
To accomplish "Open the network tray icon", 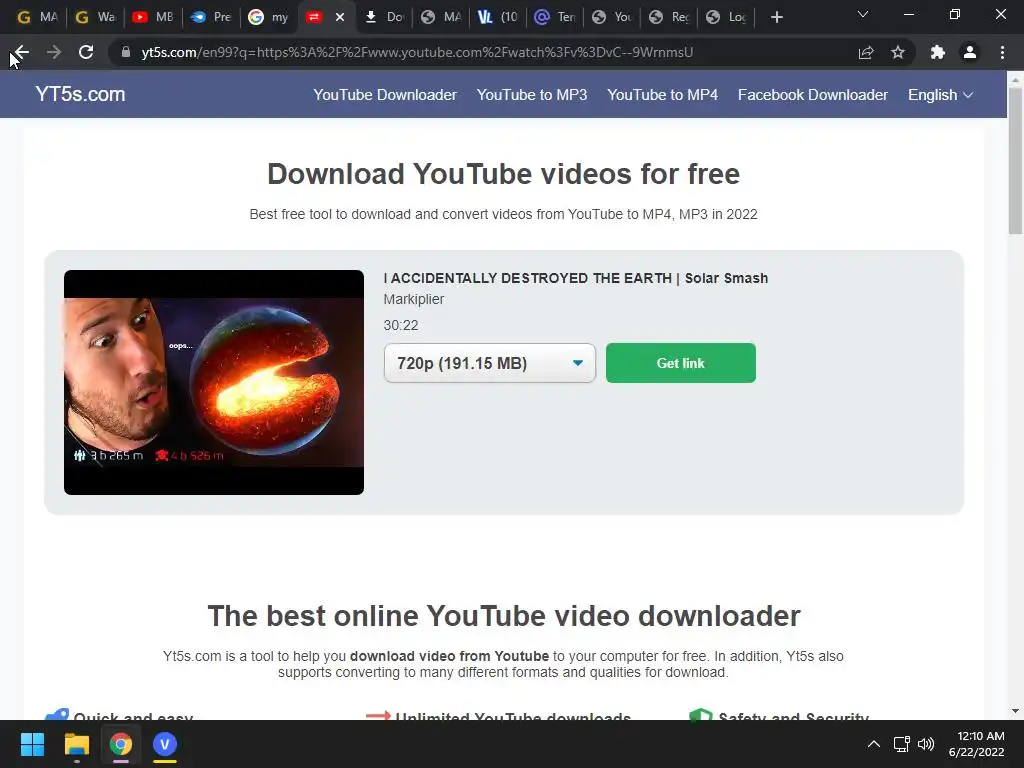I will click(902, 744).
